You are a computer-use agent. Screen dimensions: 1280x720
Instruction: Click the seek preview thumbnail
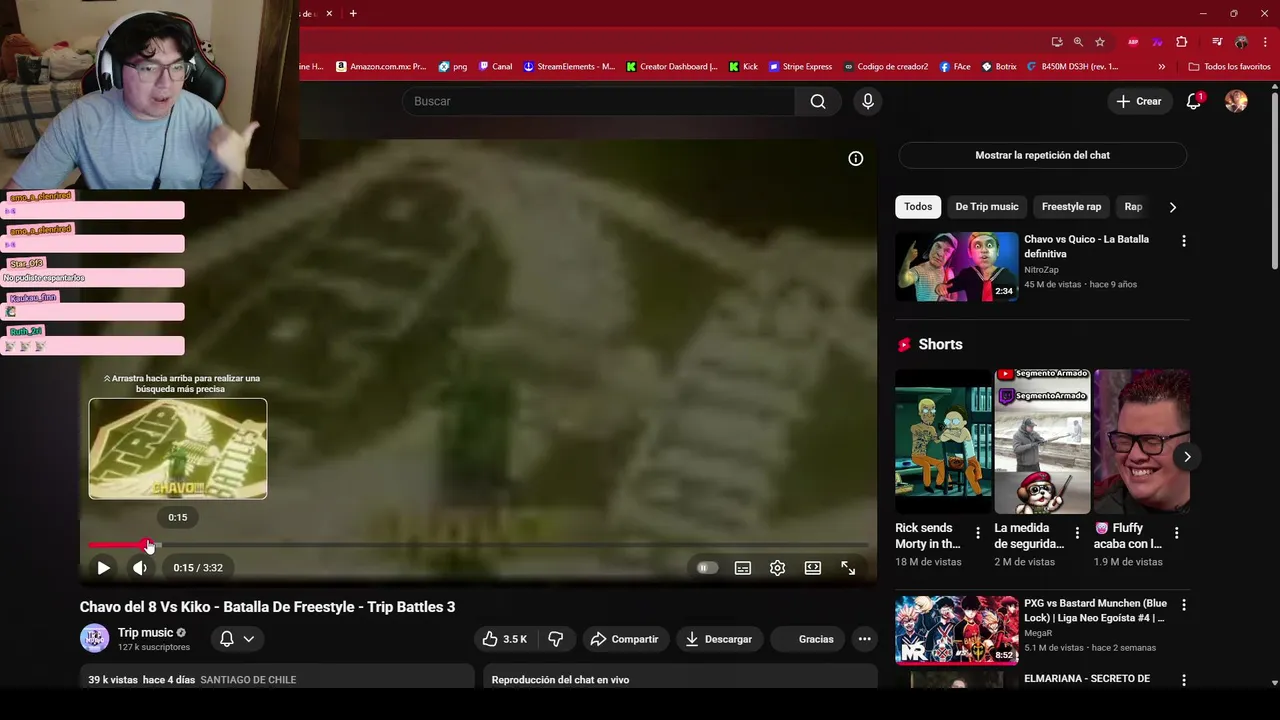click(178, 449)
